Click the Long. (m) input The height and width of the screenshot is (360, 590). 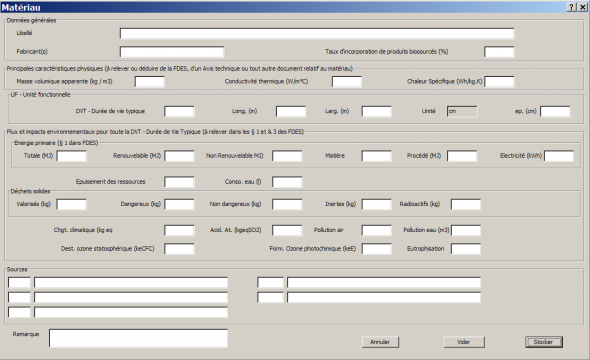tap(291, 111)
